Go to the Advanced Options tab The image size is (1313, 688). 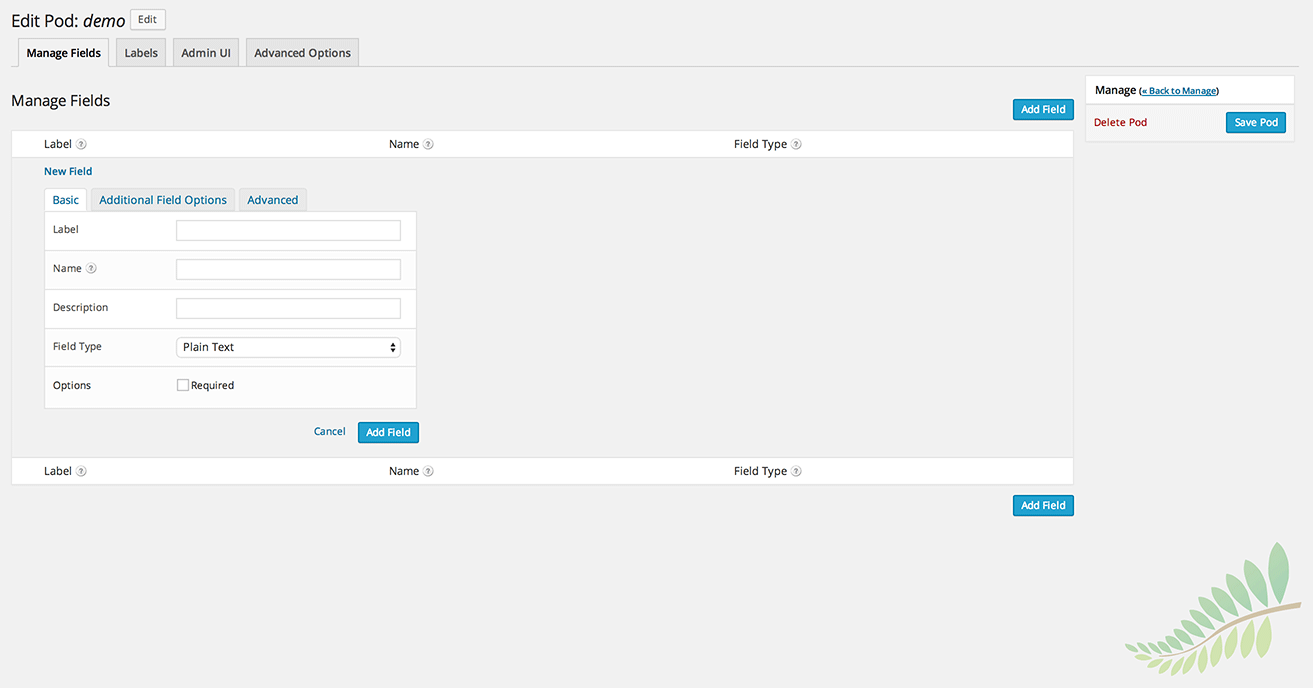[302, 53]
